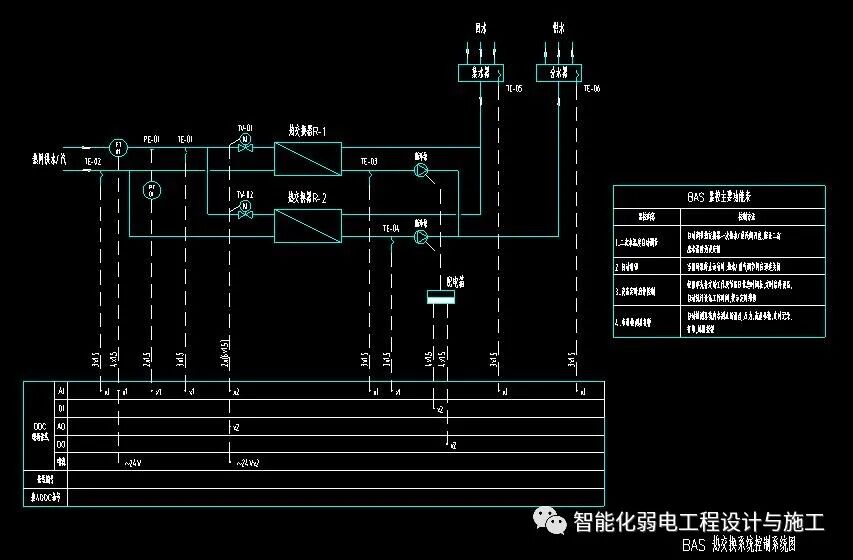Viewport: 853px width, 560px height.
Task: Click the TE-05 label
Action: click(514, 88)
